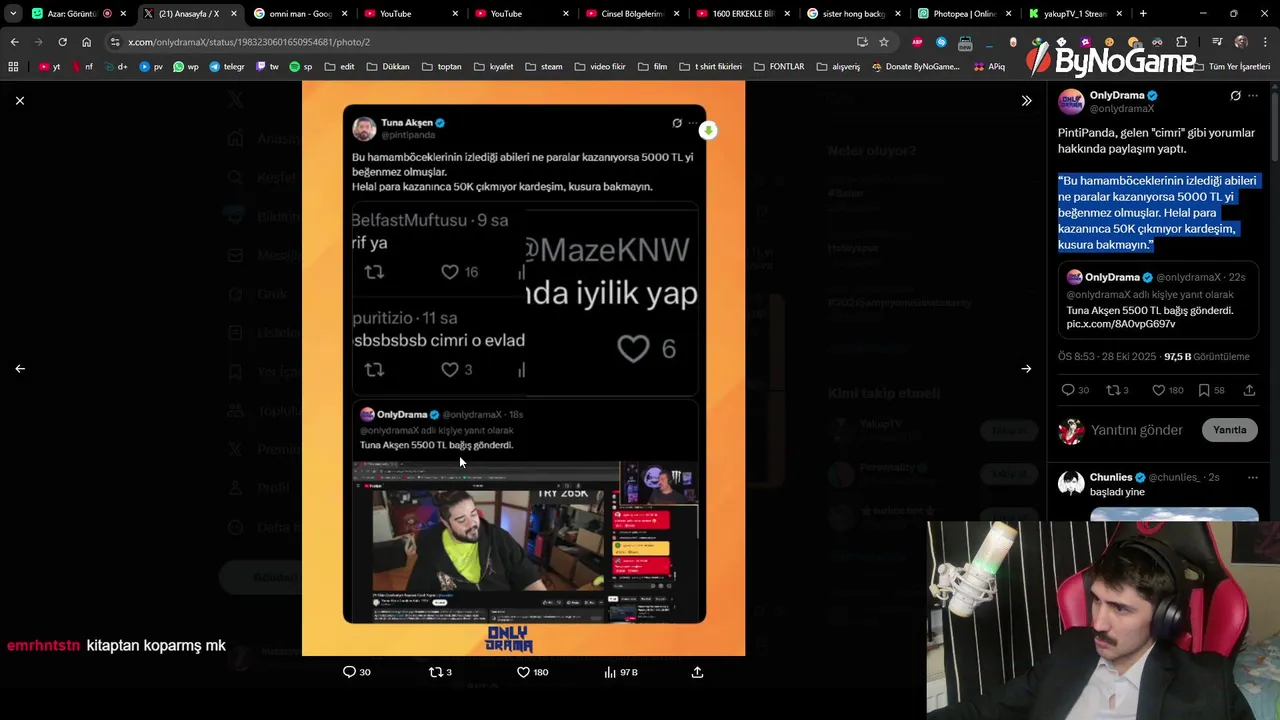Open the video fikir bookmark folder
The image size is (1280, 720).
(x=600, y=67)
